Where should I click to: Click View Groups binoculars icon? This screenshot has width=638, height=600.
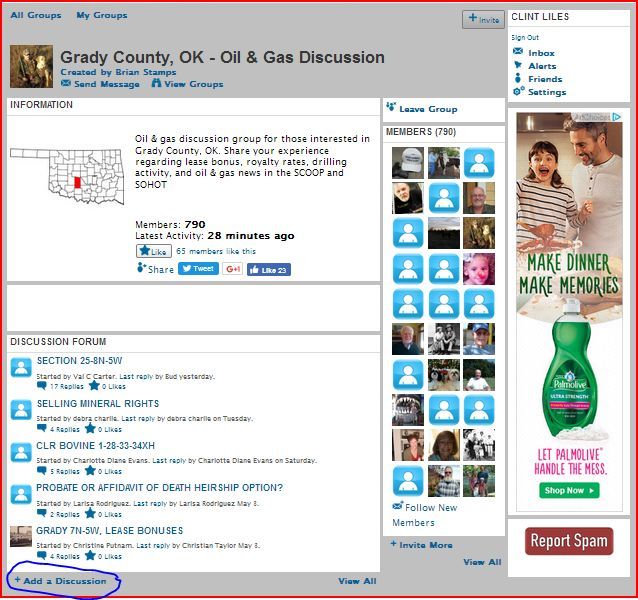pyautogui.click(x=156, y=83)
